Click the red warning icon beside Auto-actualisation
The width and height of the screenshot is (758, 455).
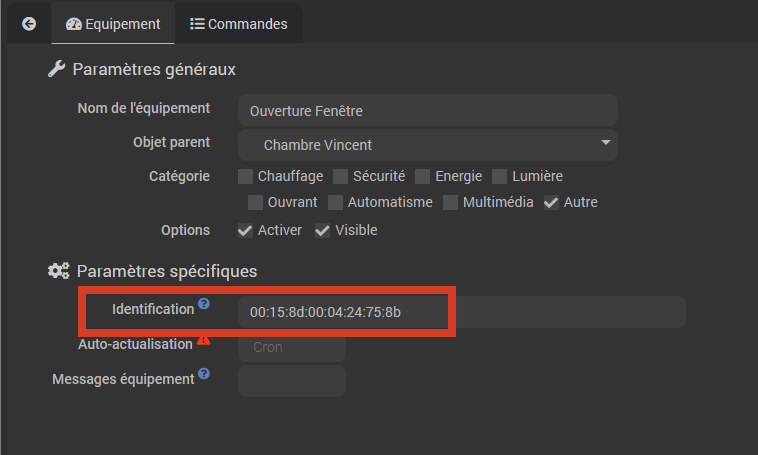click(204, 339)
